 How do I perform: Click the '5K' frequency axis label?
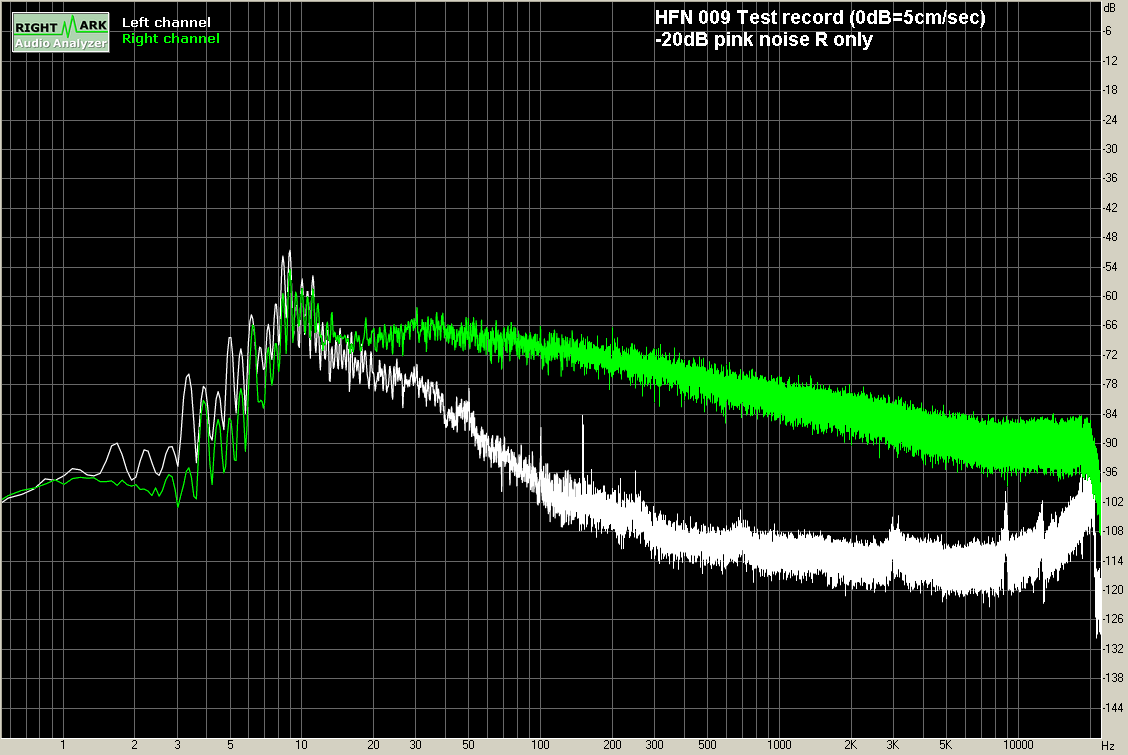tap(945, 745)
